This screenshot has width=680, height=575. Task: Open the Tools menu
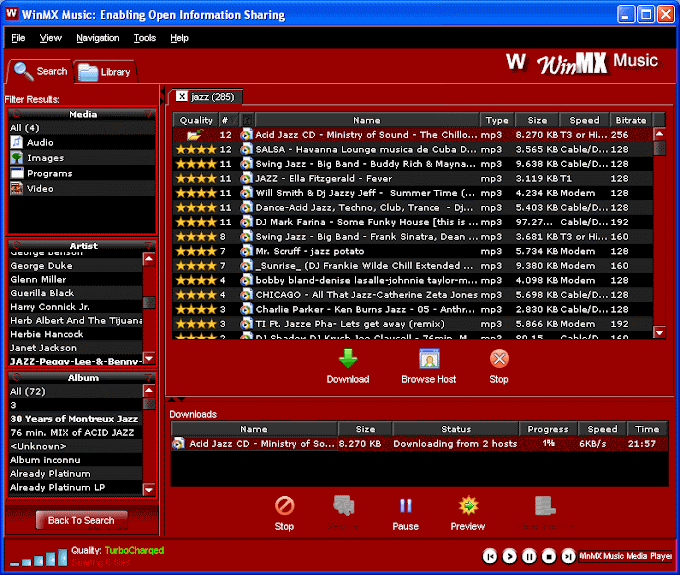coord(145,38)
